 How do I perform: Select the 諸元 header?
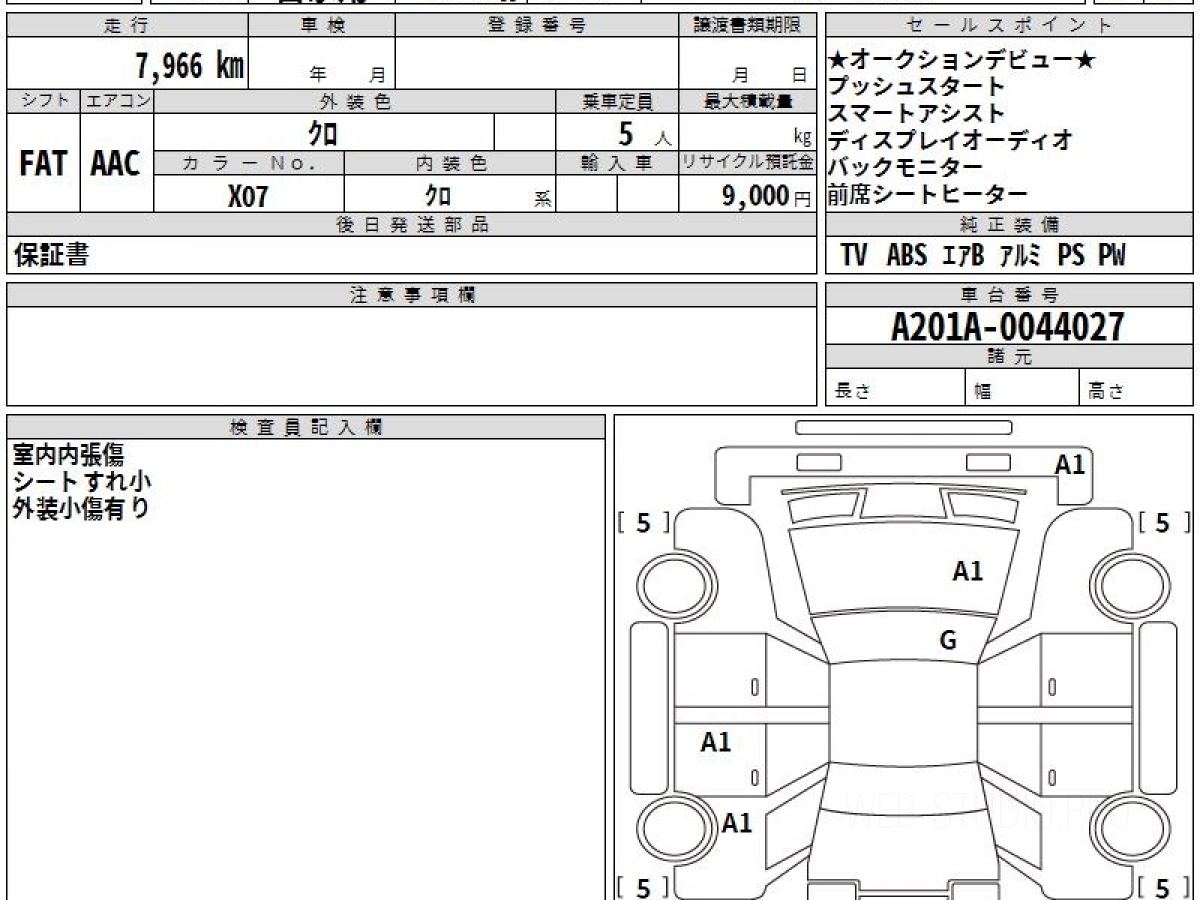(1010, 357)
